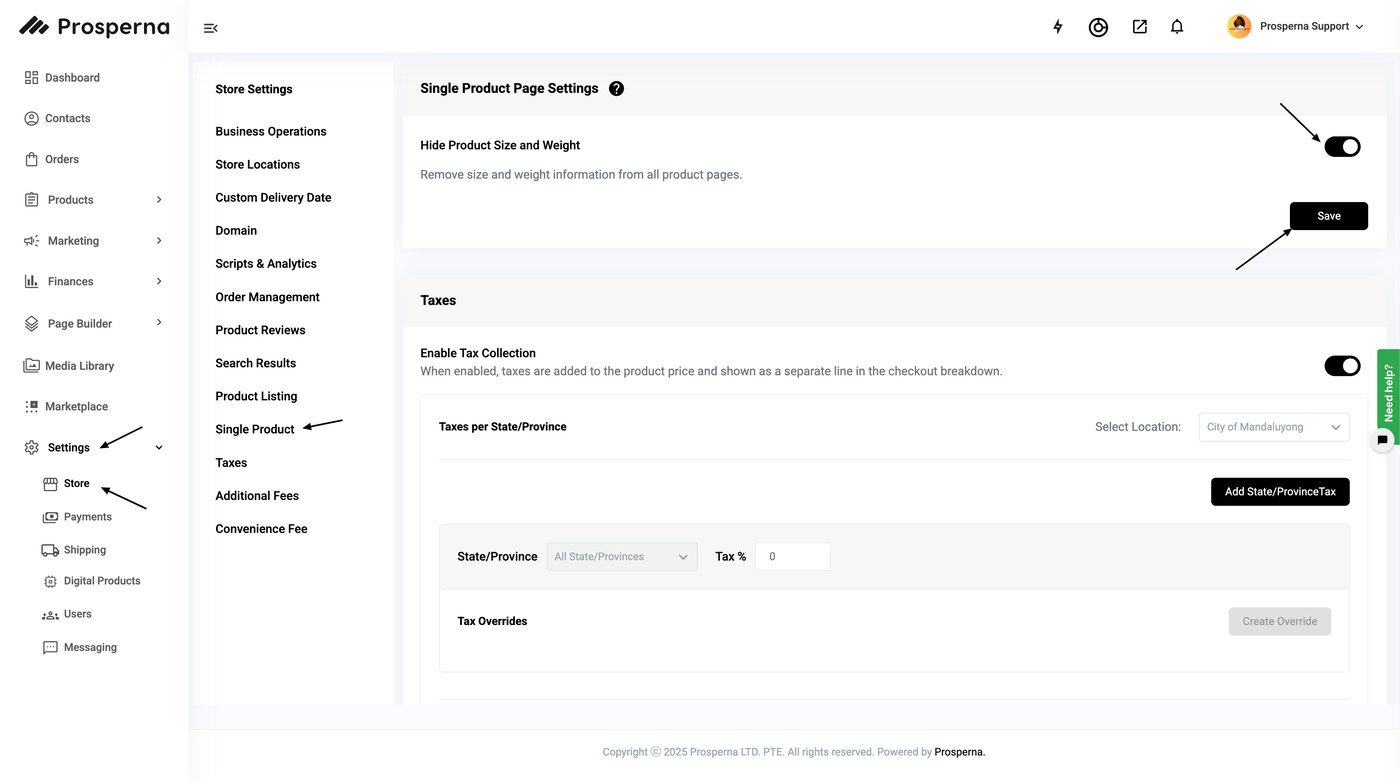This screenshot has width=1400, height=784.
Task: Click Add State/ProvinceTax button
Action: click(1279, 492)
